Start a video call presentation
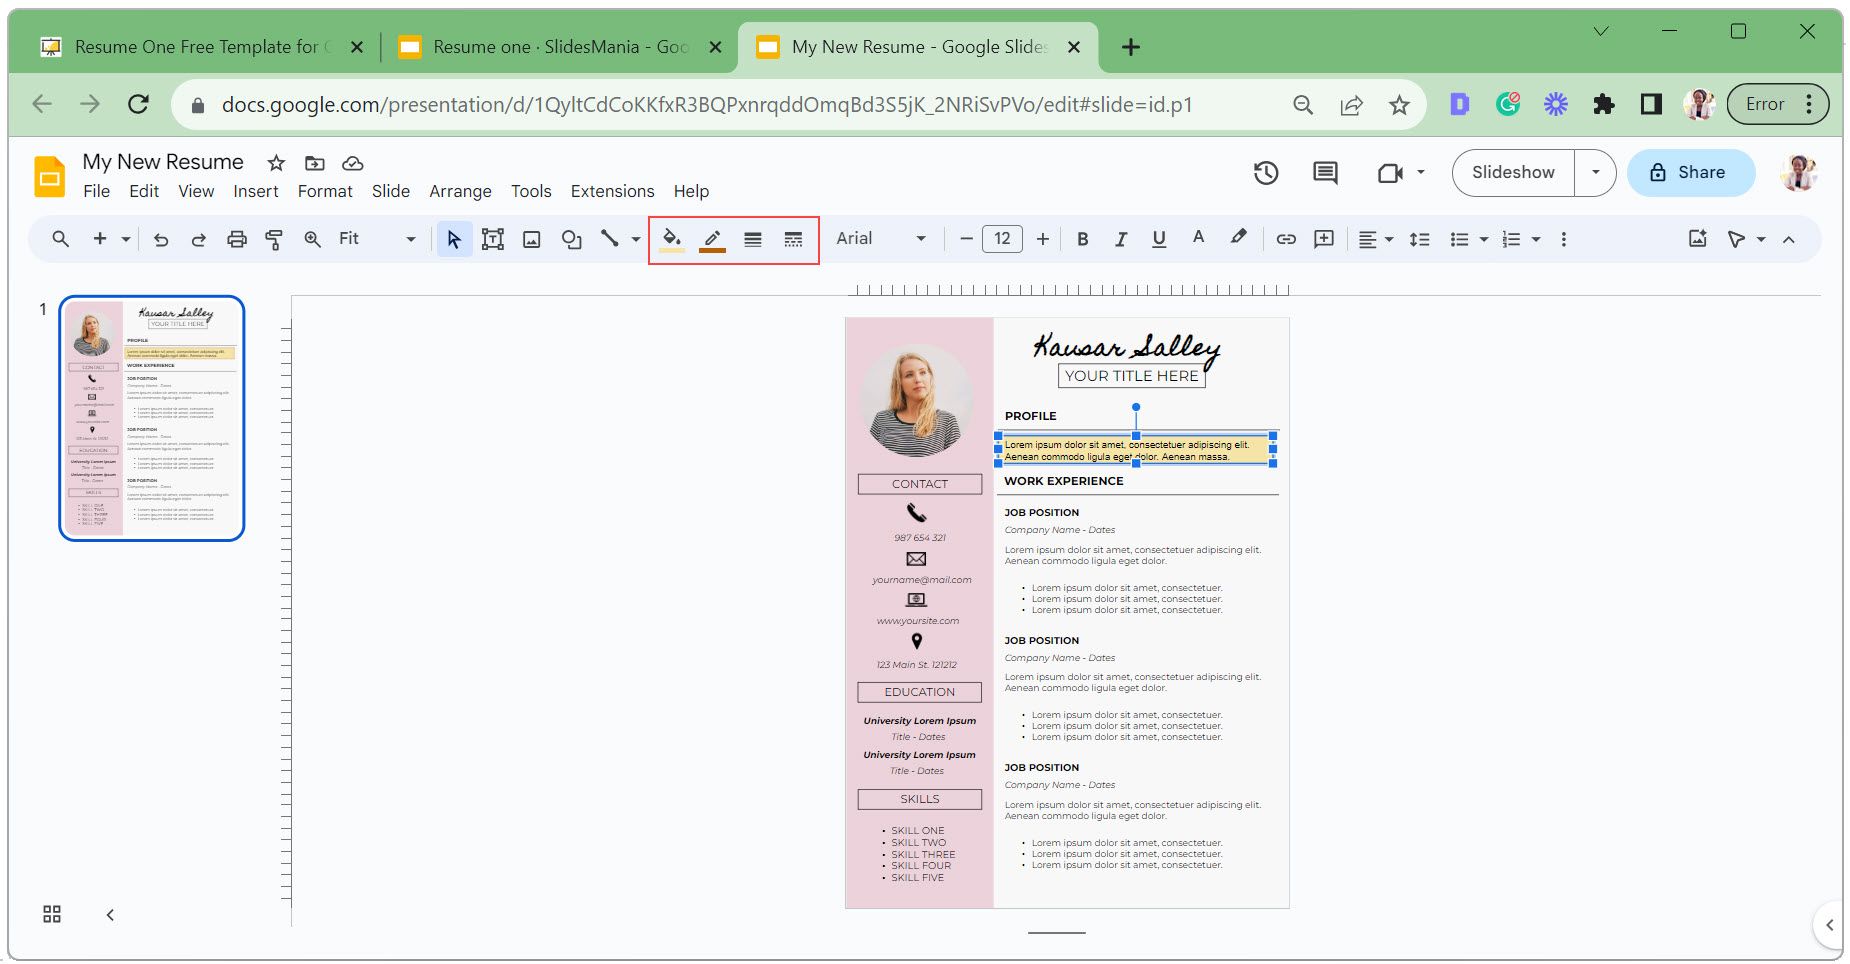The image size is (1850, 964). tap(1390, 172)
